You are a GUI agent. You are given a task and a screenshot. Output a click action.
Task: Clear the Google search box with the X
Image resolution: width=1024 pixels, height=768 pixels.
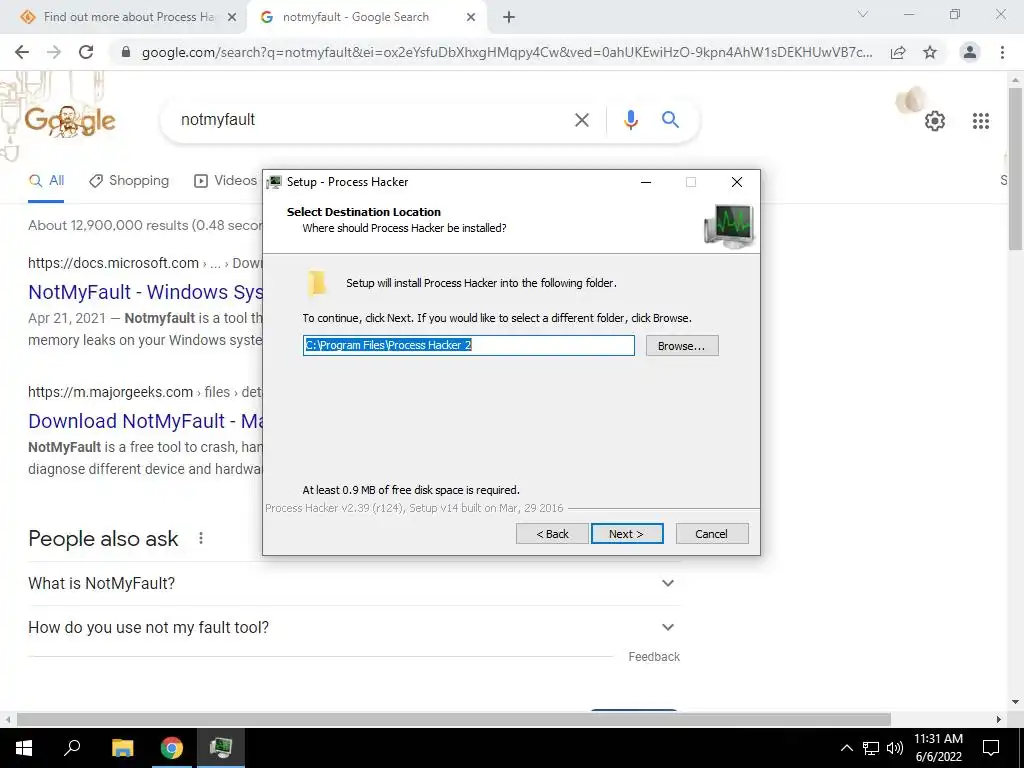click(x=581, y=120)
